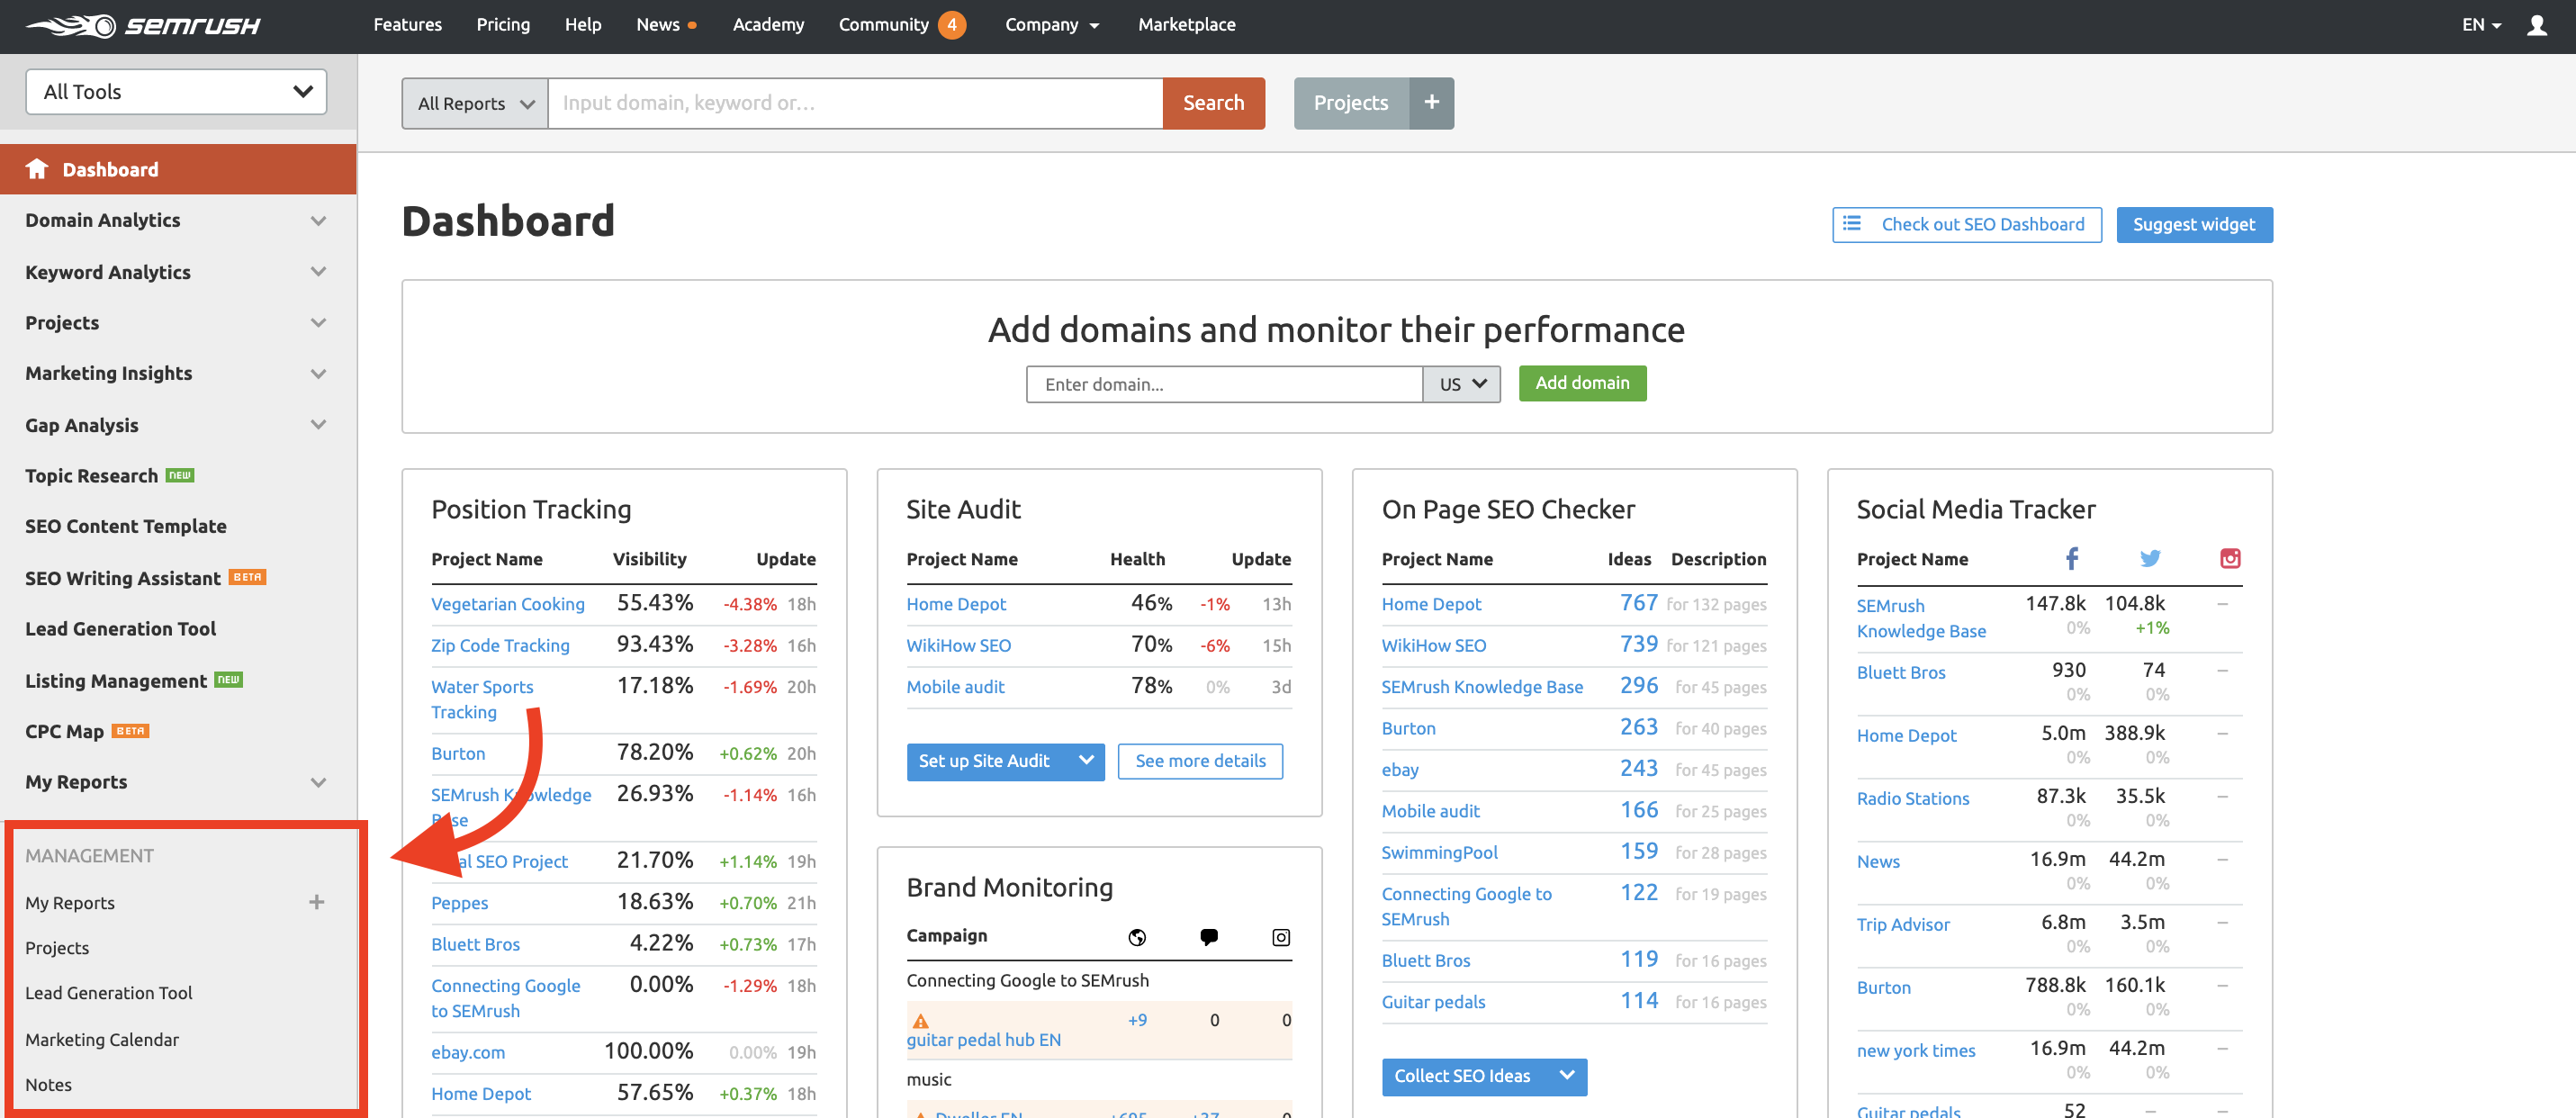Open Collect SEO Ideas dropdown arrow
The height and width of the screenshot is (1118, 2576).
pos(1567,1076)
